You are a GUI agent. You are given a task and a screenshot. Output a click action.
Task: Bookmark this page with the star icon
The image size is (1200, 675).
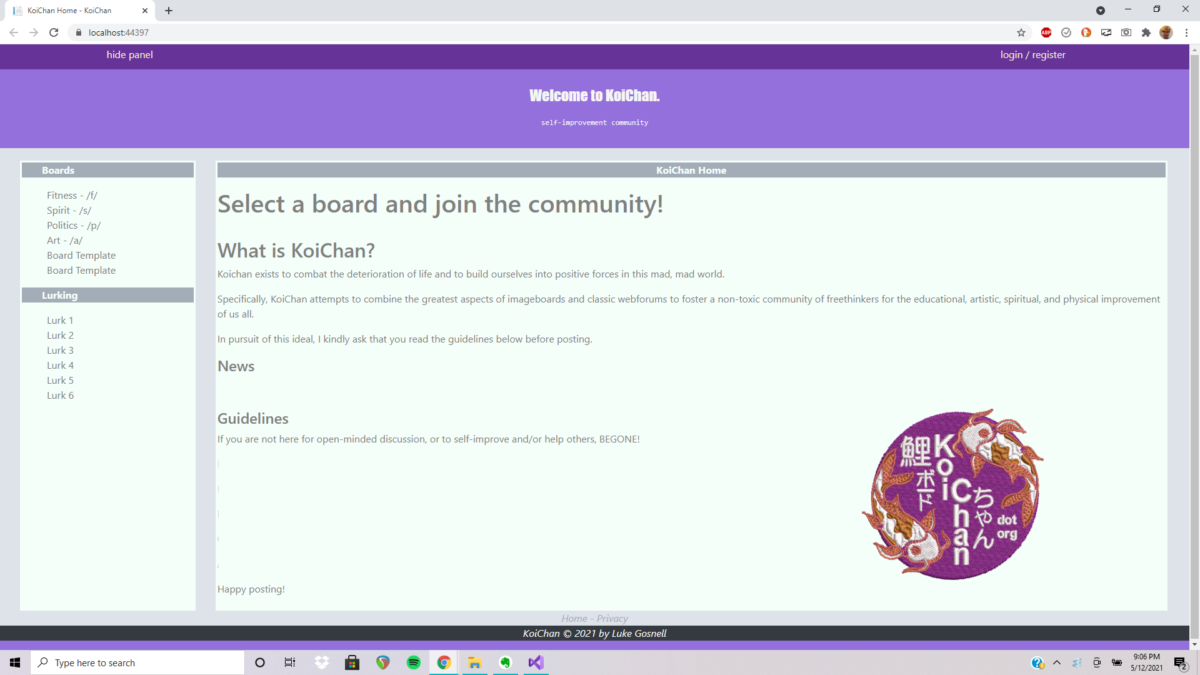pos(1021,32)
